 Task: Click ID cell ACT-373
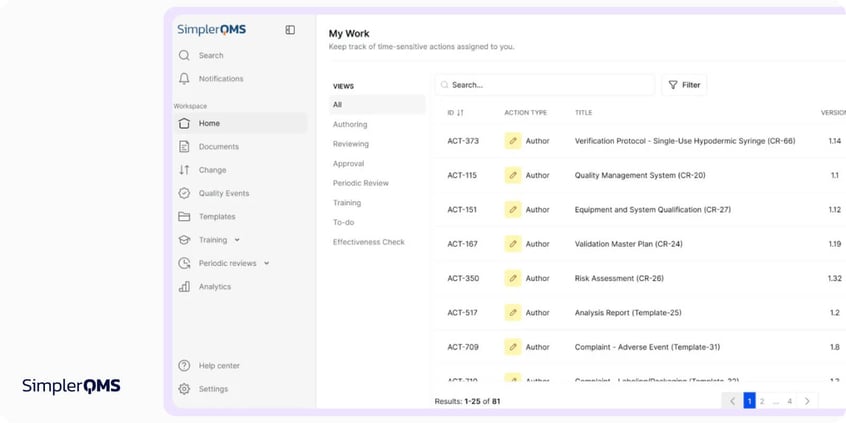(463, 141)
